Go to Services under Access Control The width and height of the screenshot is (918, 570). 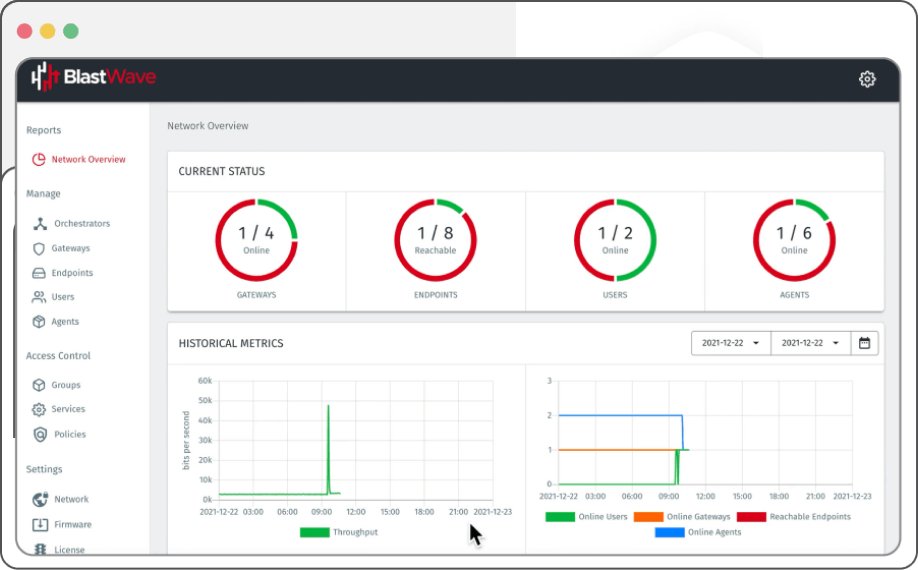click(x=68, y=408)
